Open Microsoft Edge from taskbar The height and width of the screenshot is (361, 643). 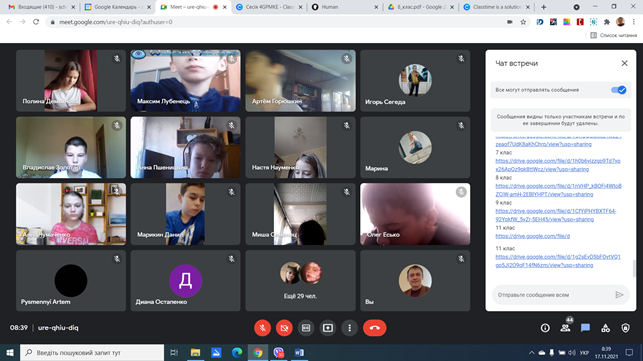coord(237,353)
